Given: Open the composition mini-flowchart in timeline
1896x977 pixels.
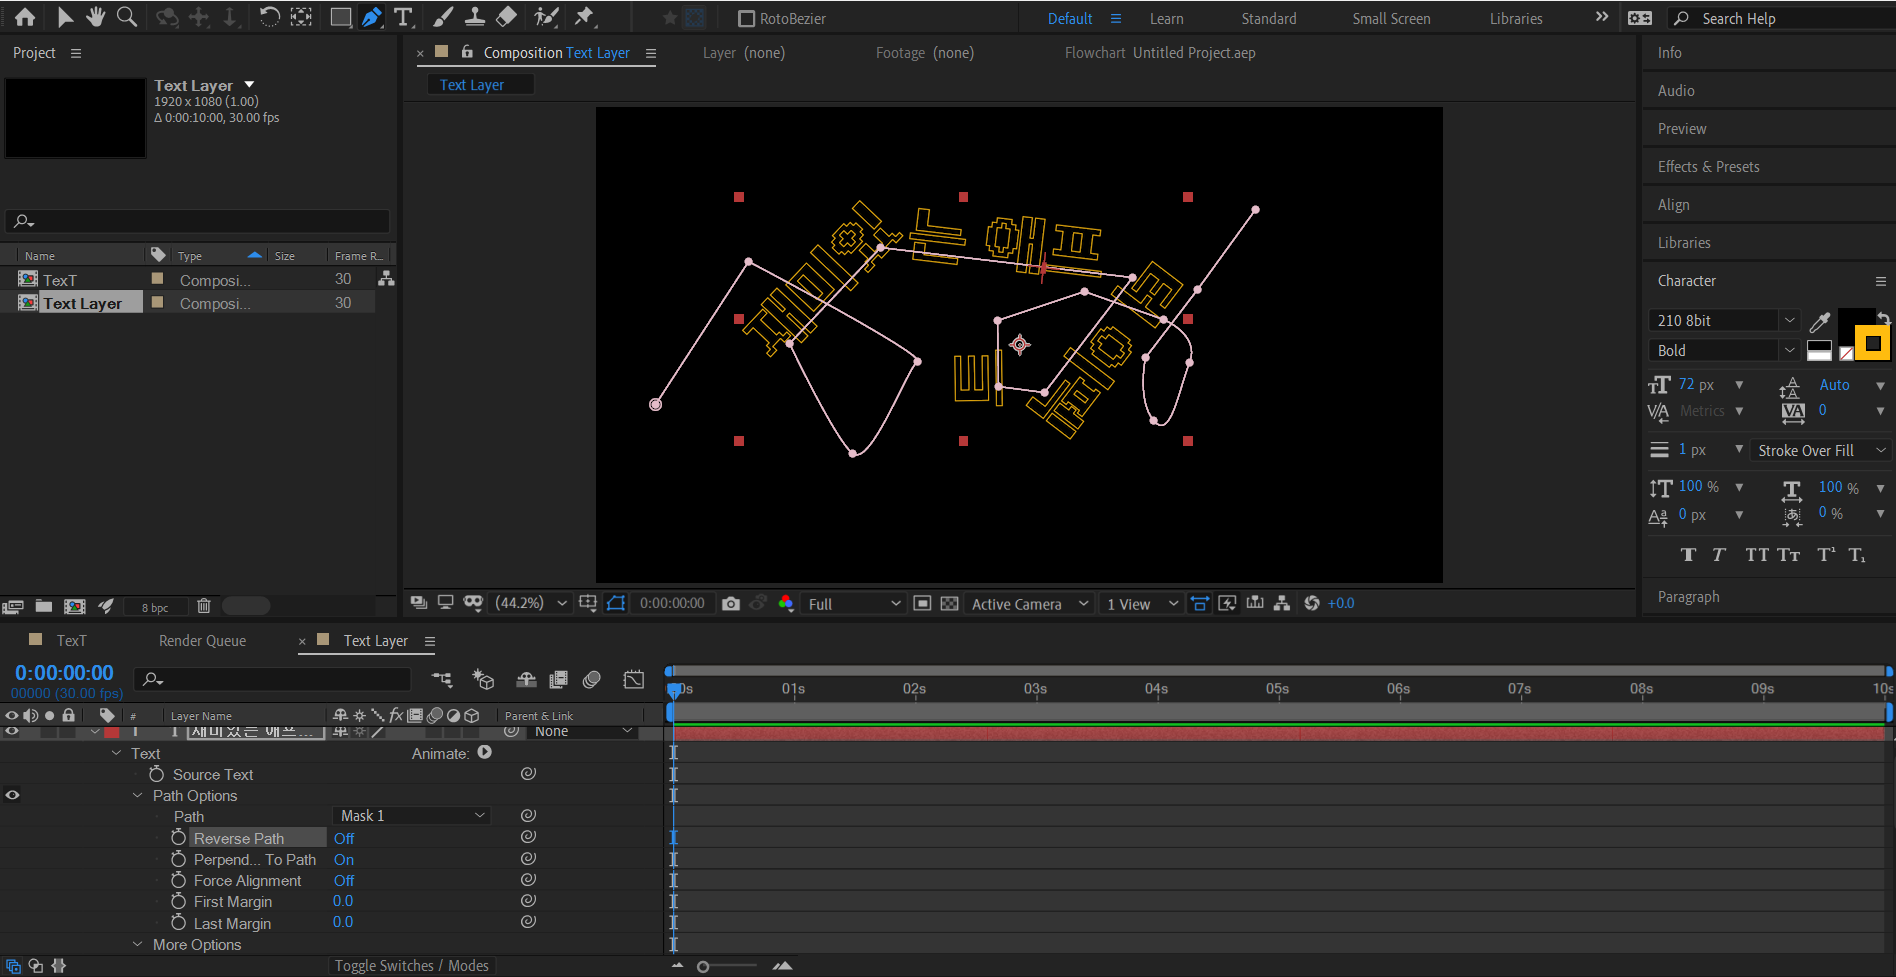Looking at the screenshot, I should 442,680.
